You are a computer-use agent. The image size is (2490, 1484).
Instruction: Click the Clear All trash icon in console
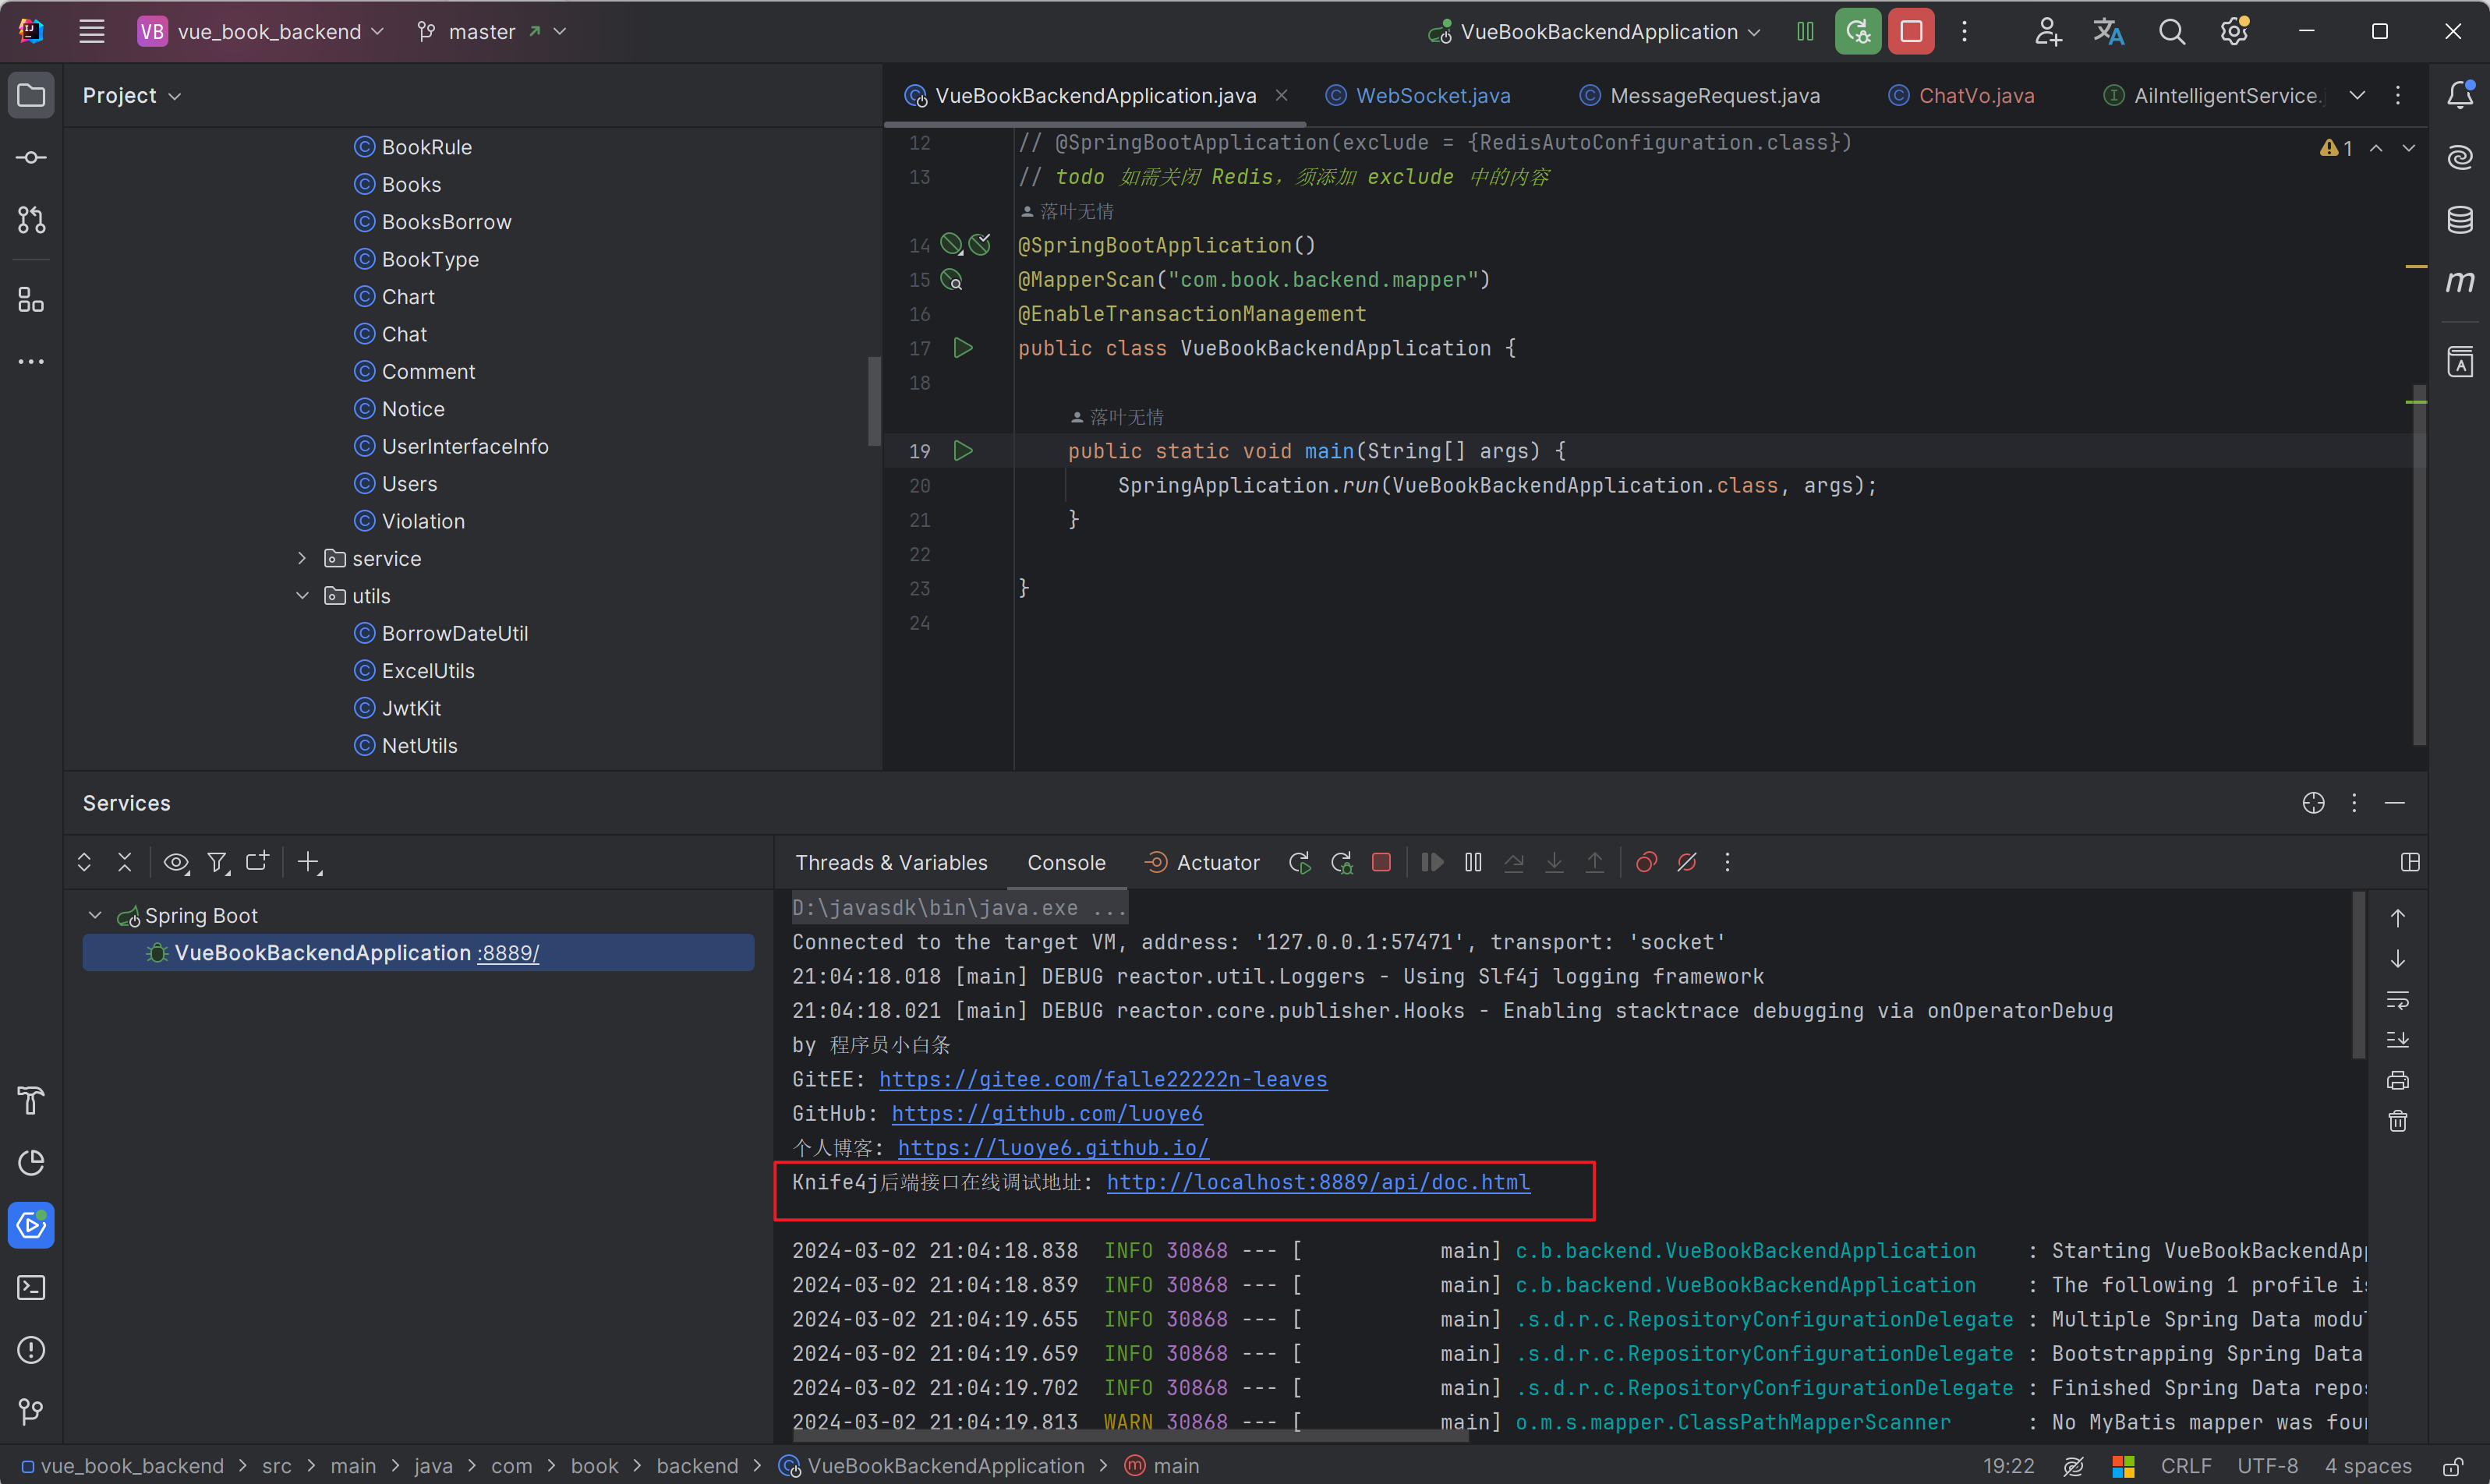click(2398, 1121)
